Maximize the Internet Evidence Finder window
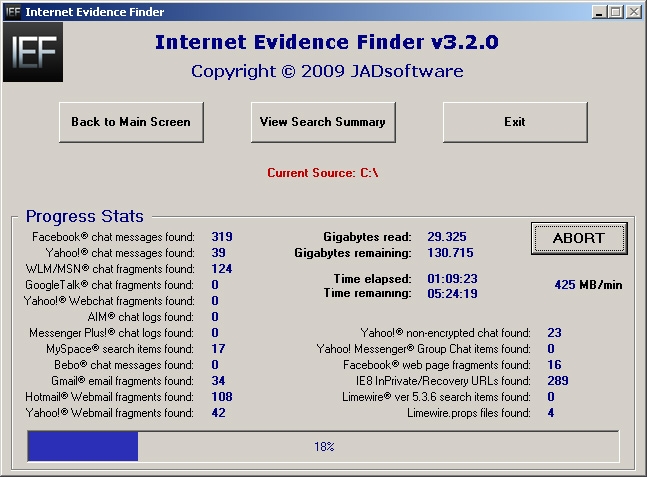 point(616,12)
